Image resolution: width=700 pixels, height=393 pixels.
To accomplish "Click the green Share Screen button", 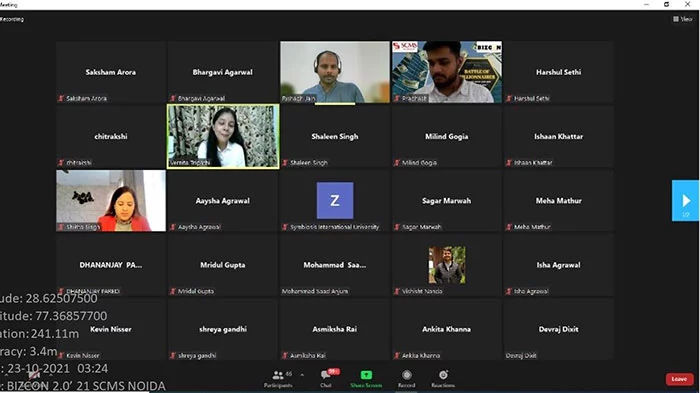I will 366,379.
